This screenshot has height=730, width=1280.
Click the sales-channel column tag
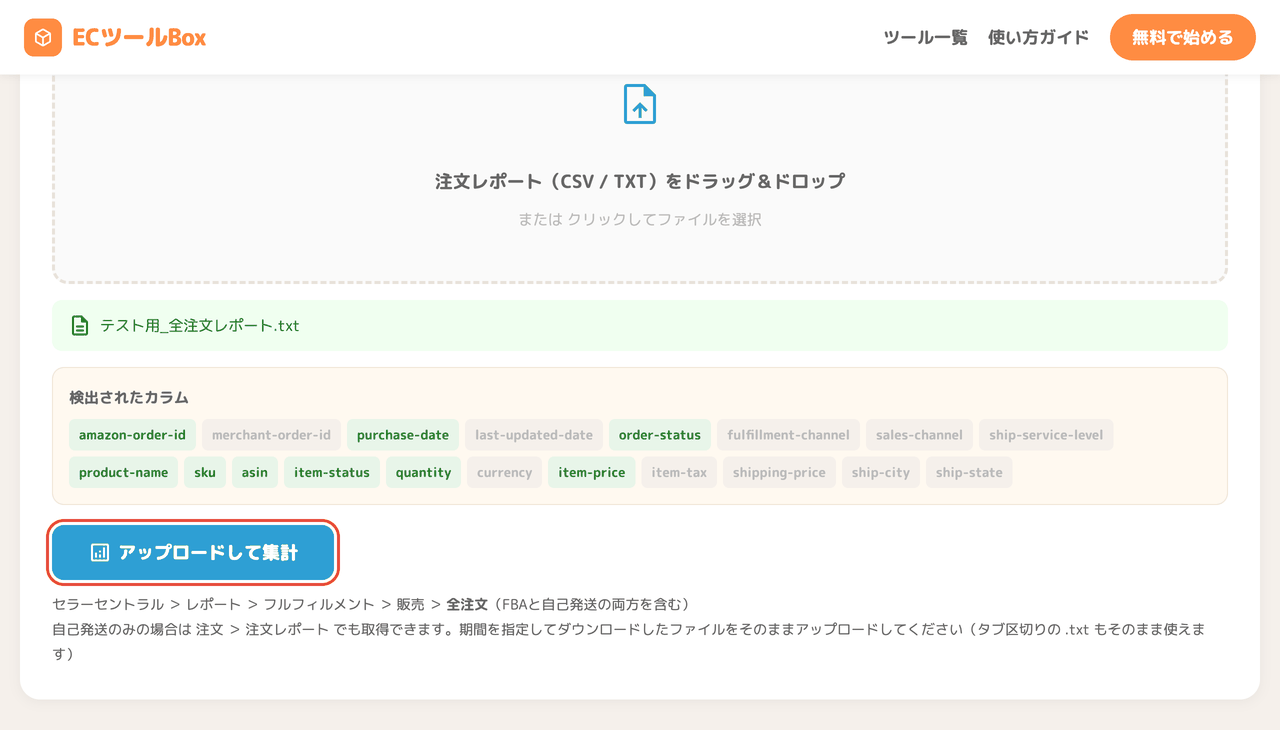[x=919, y=435]
